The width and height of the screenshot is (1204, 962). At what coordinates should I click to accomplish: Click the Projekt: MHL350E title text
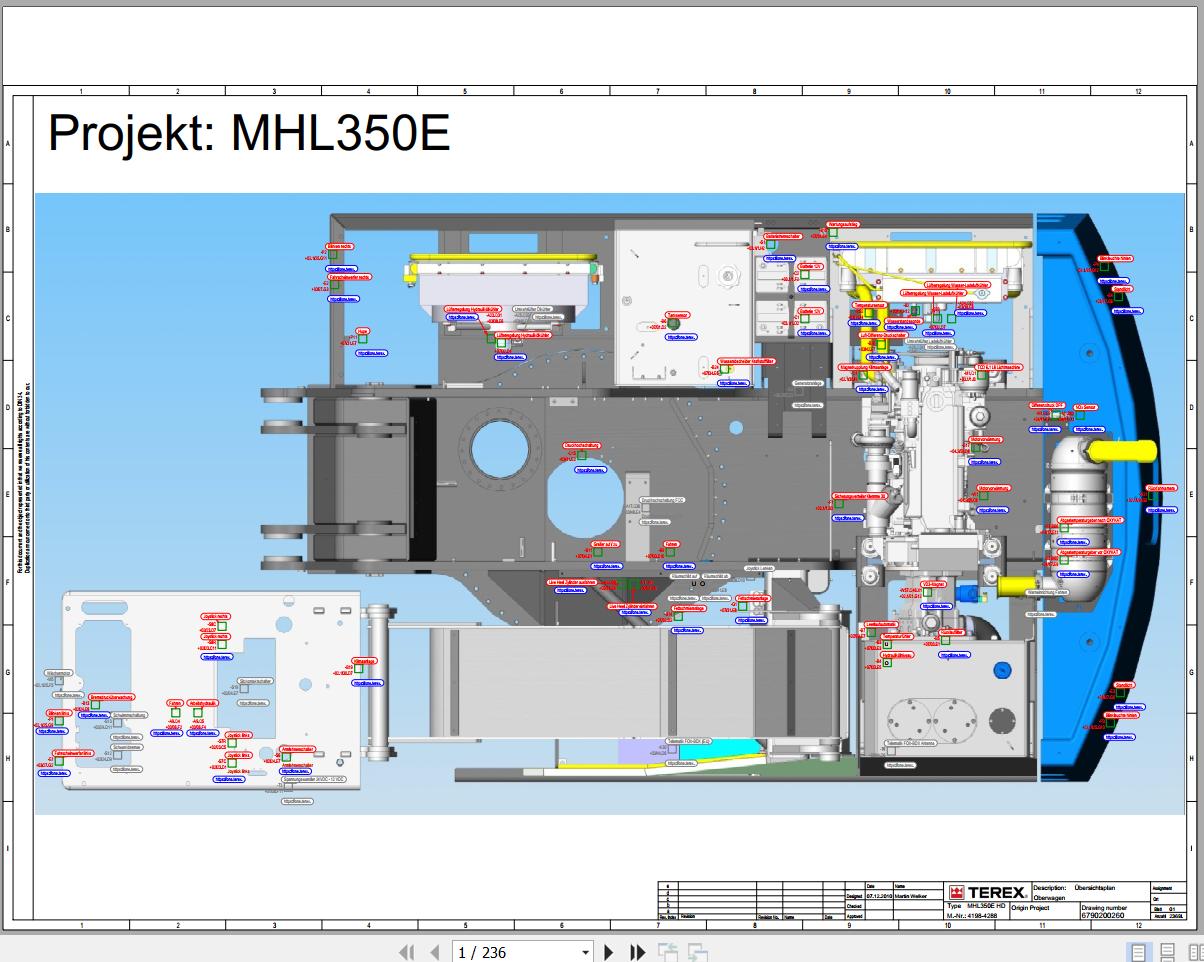(x=249, y=133)
